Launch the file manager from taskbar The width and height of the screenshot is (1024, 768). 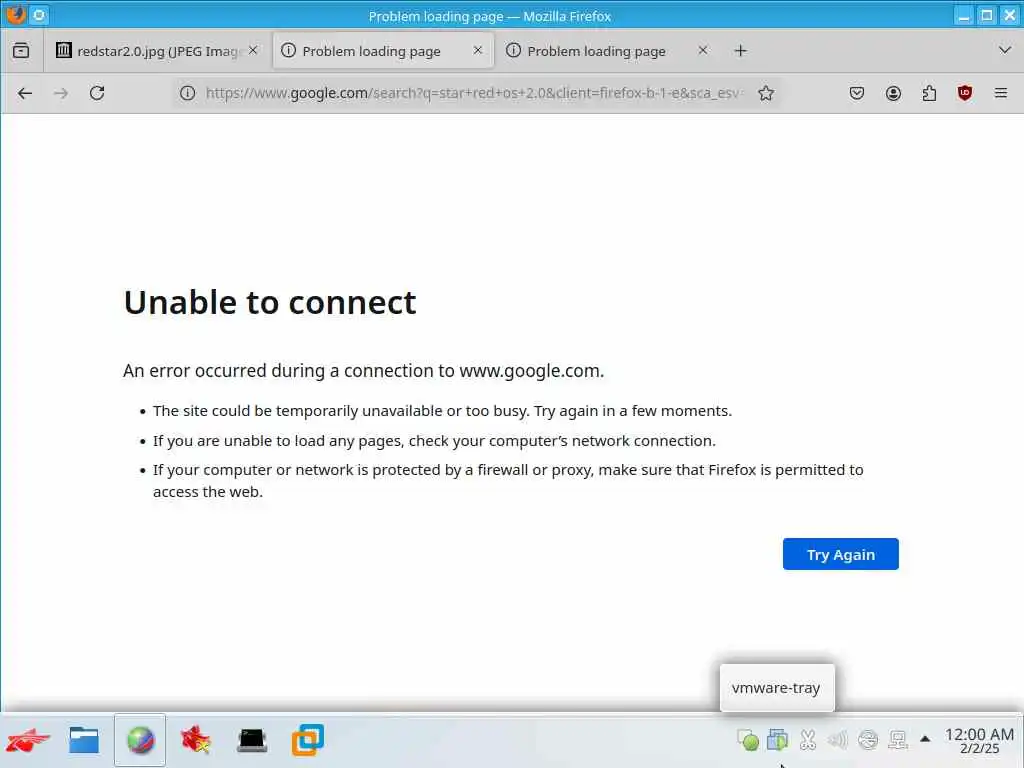tap(84, 740)
